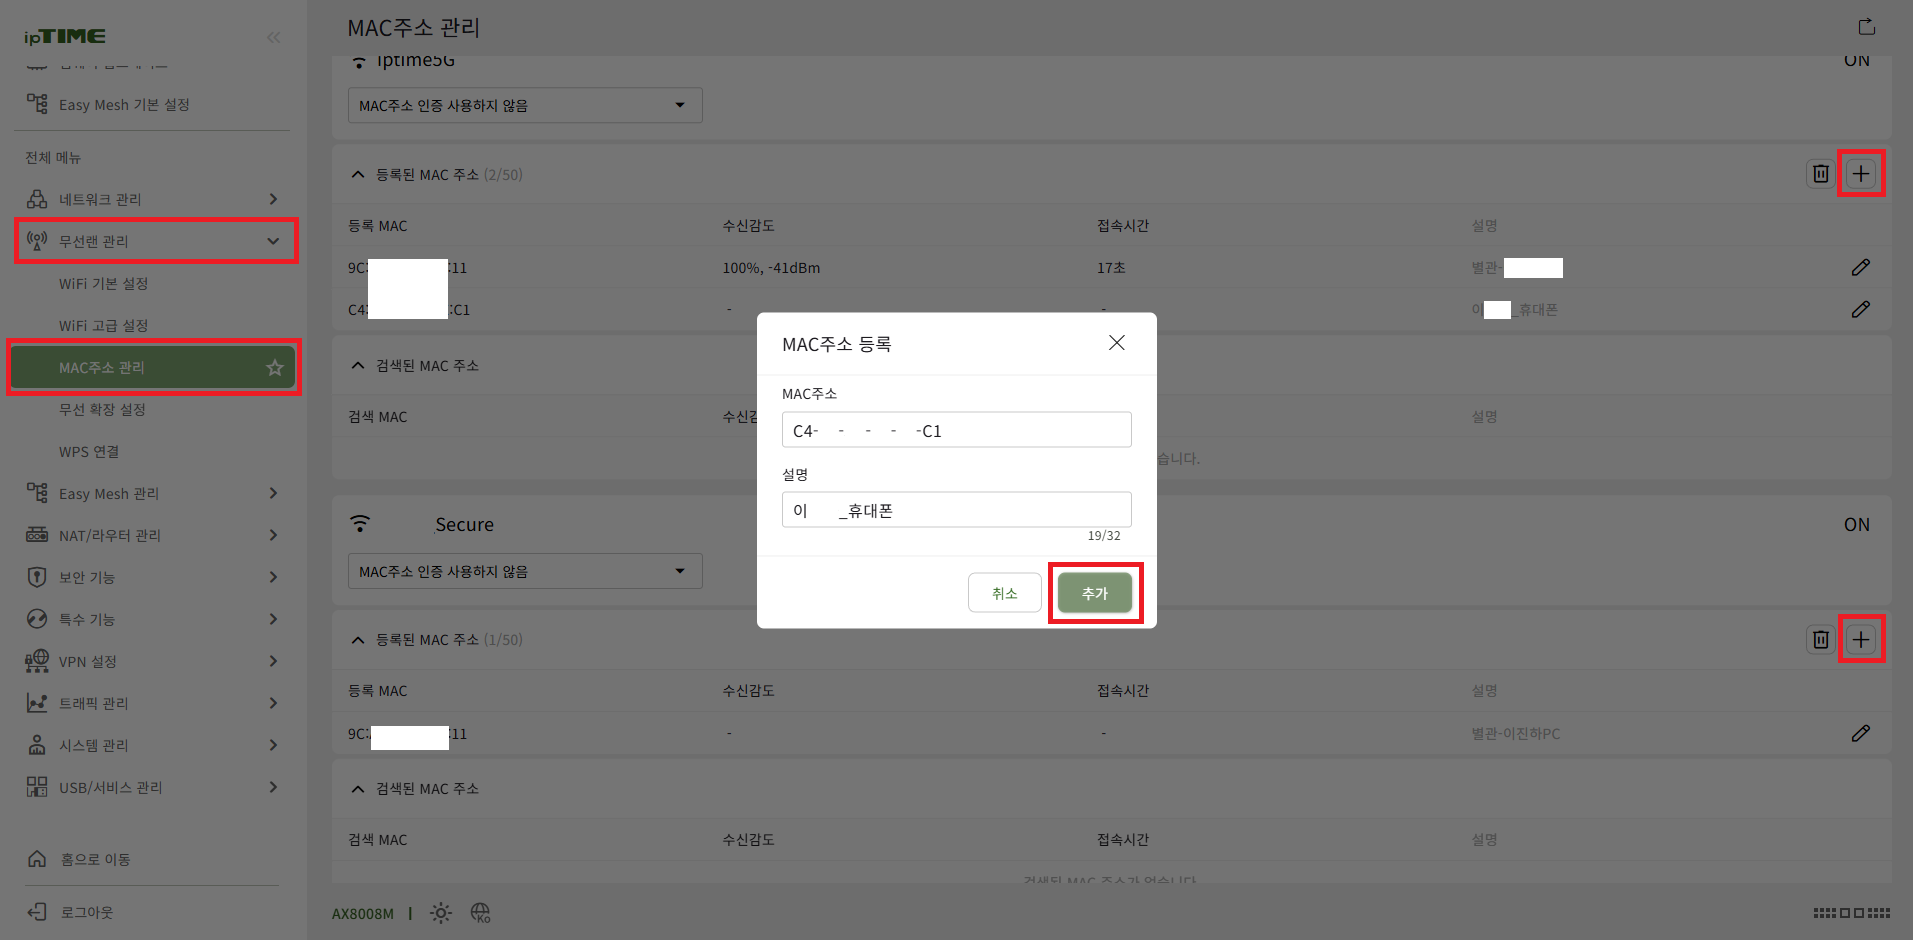
Task: Click 트래픽 관리 chart icon
Action: (37, 703)
